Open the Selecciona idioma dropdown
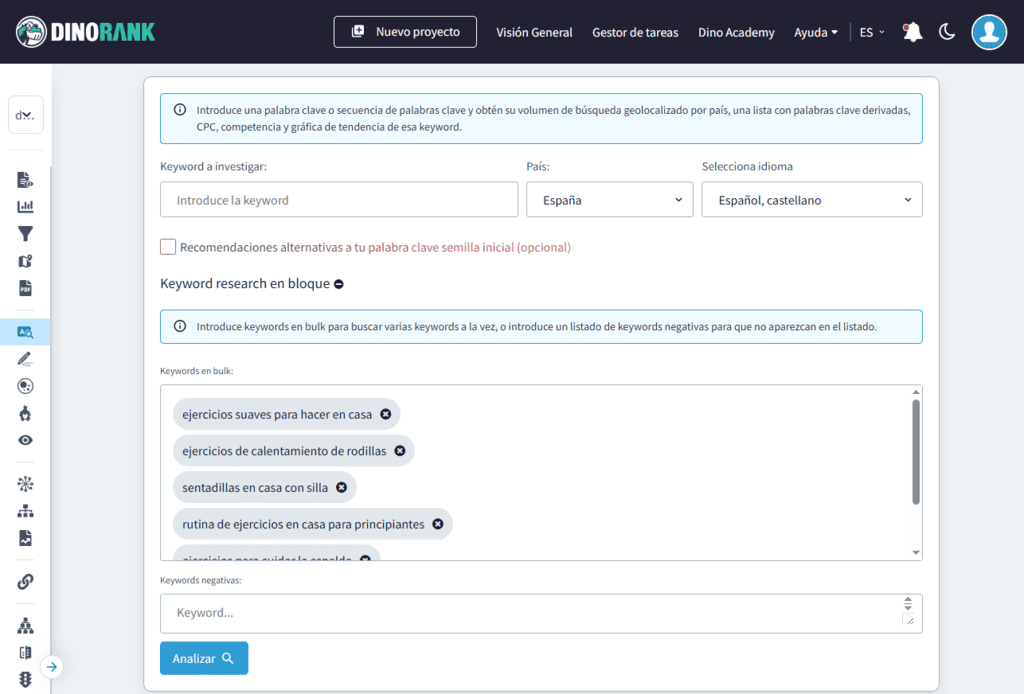 (811, 199)
